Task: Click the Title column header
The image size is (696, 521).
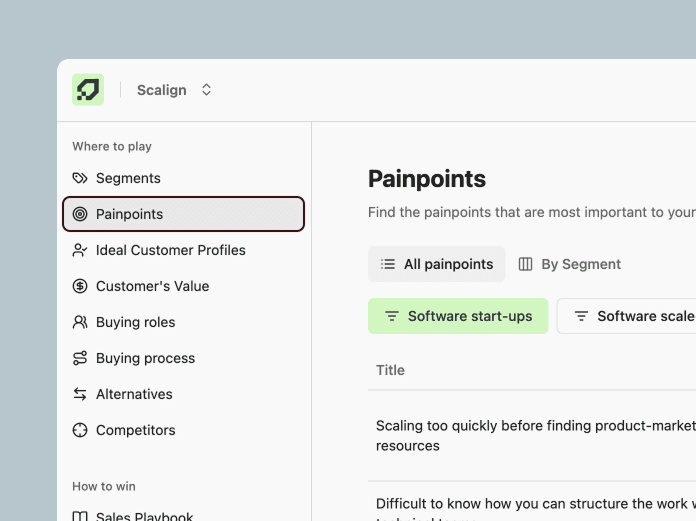Action: click(x=390, y=370)
